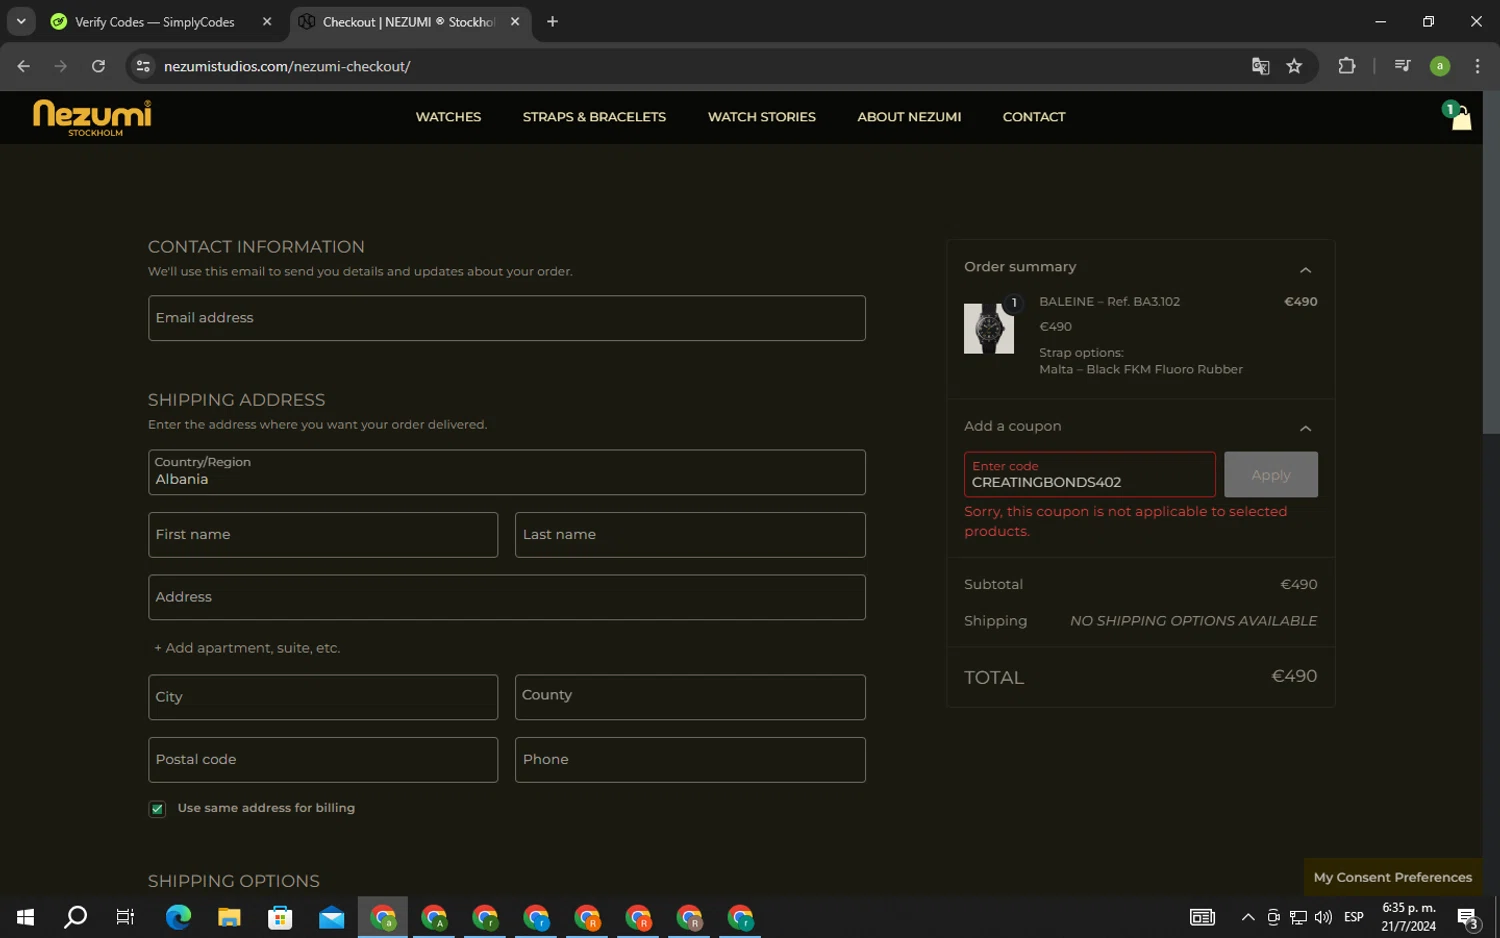Click page vertical scrollbar
The width and height of the screenshot is (1500, 938).
1491,263
